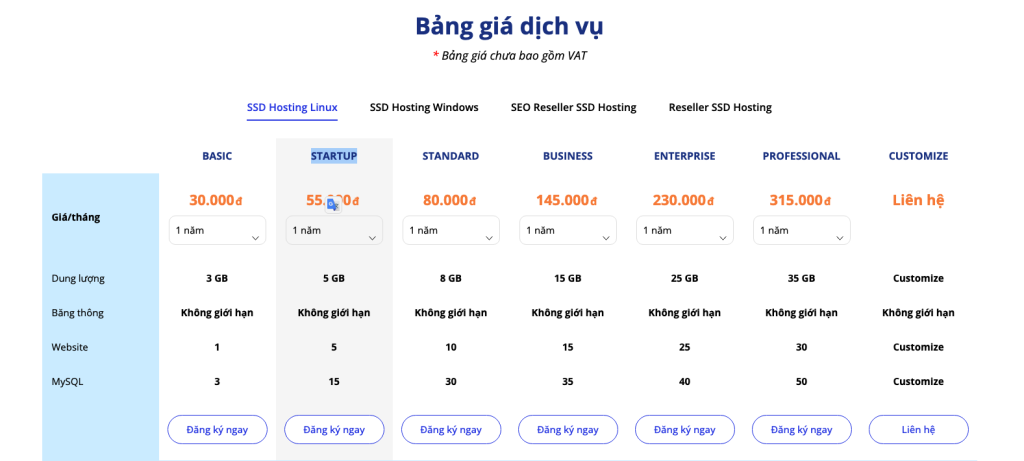Switch to Reseller SSD Hosting tab
The height and width of the screenshot is (461, 1024).
(720, 107)
